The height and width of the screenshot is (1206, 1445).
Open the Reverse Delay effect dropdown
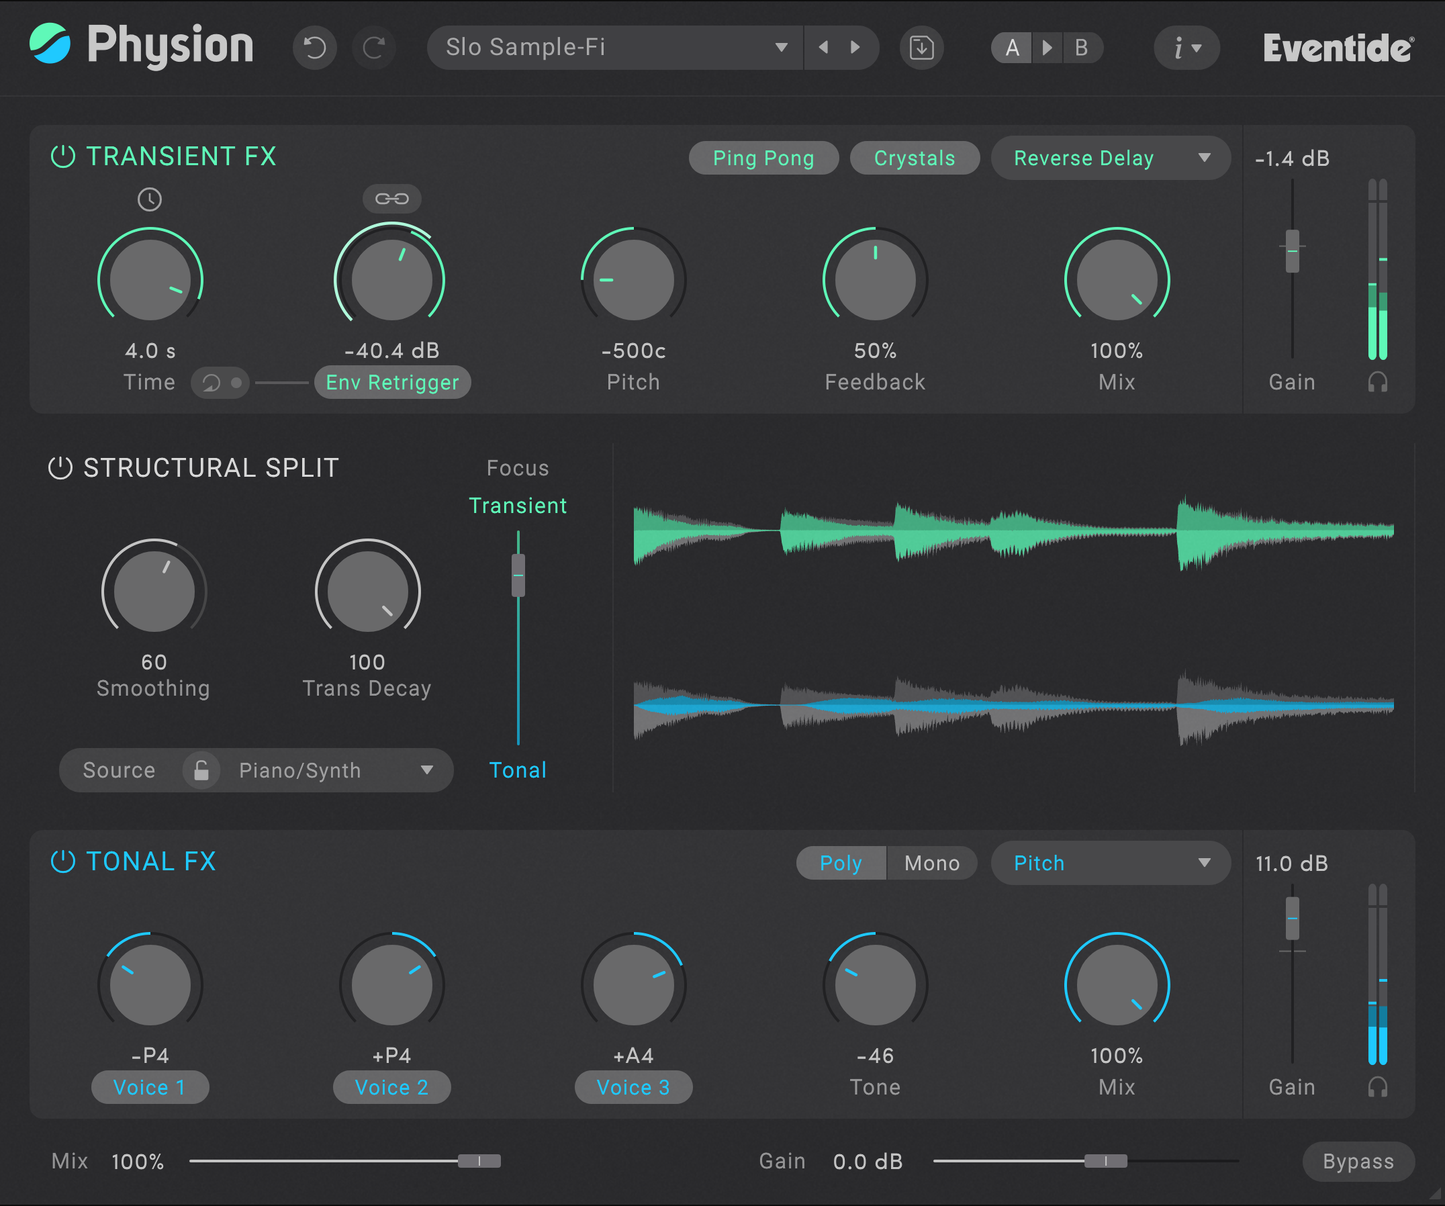point(1110,157)
